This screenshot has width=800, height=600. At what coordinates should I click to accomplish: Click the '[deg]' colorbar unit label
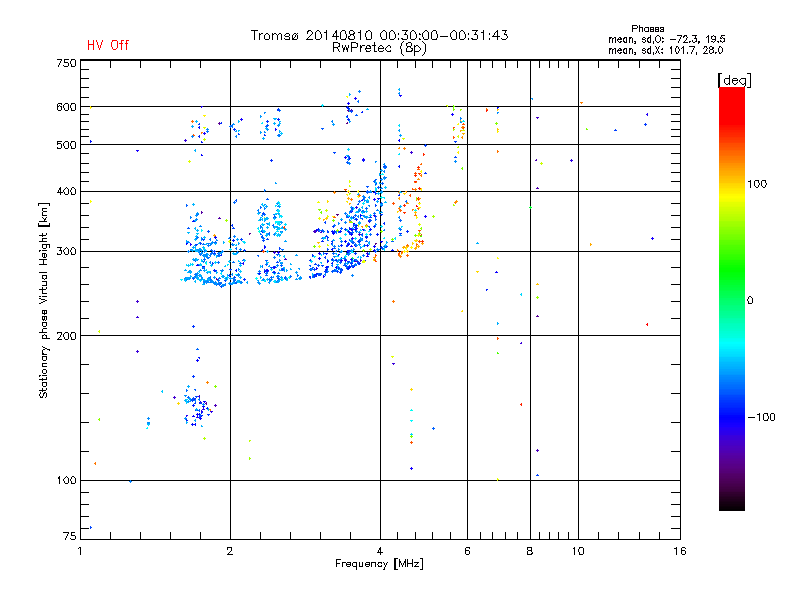[x=734, y=80]
